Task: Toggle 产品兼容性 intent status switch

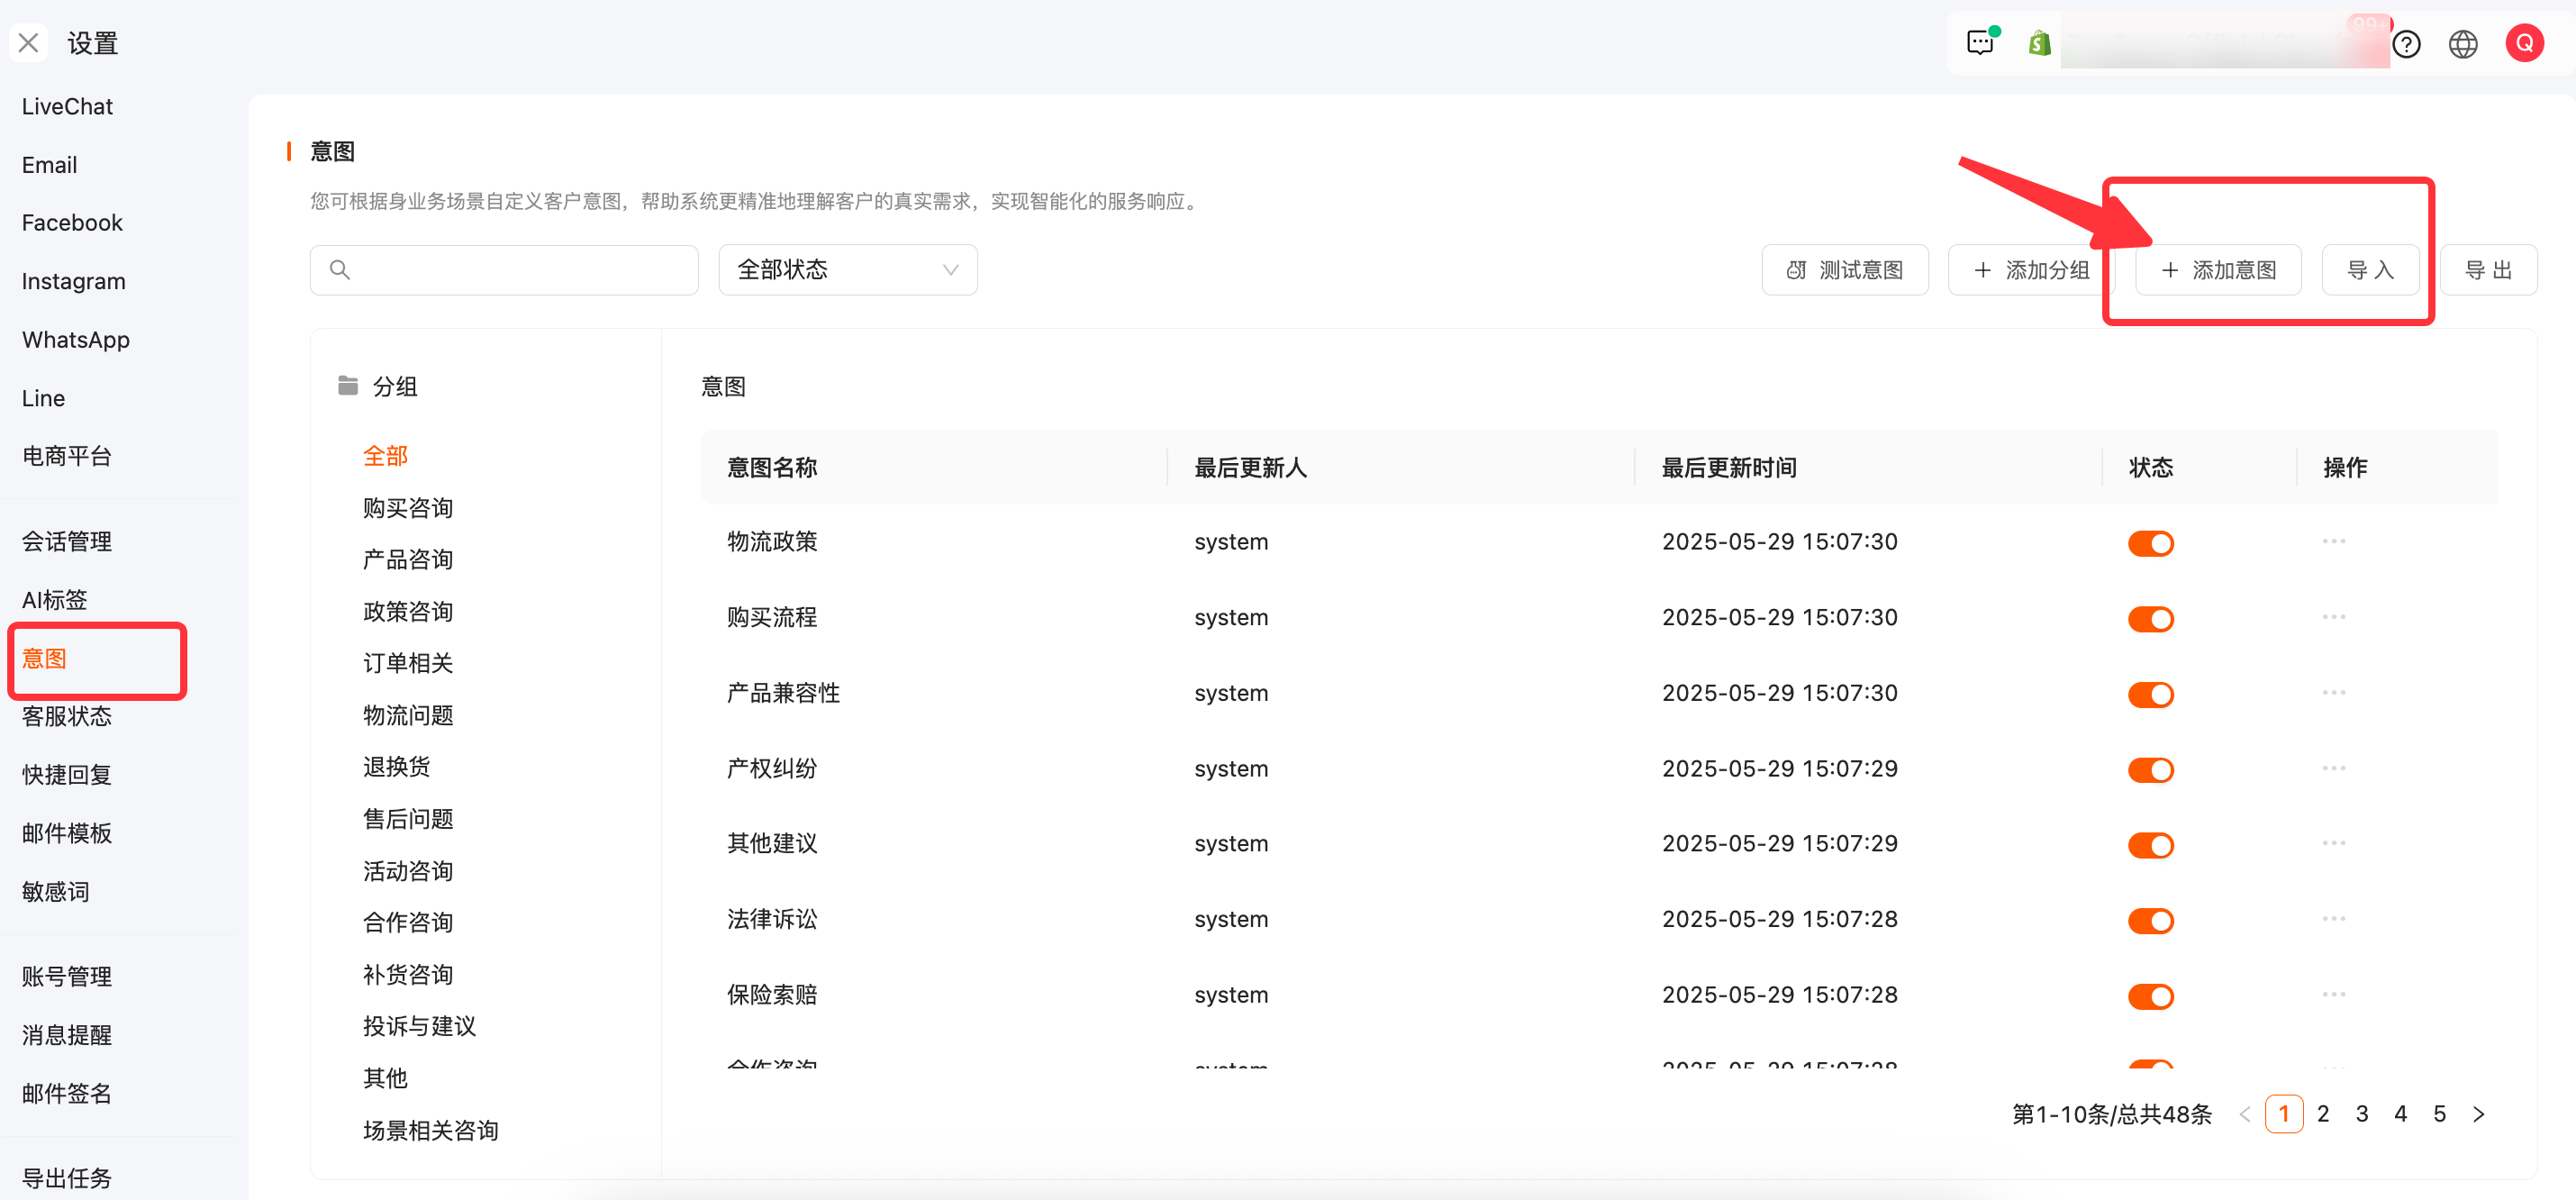Action: pos(2150,694)
